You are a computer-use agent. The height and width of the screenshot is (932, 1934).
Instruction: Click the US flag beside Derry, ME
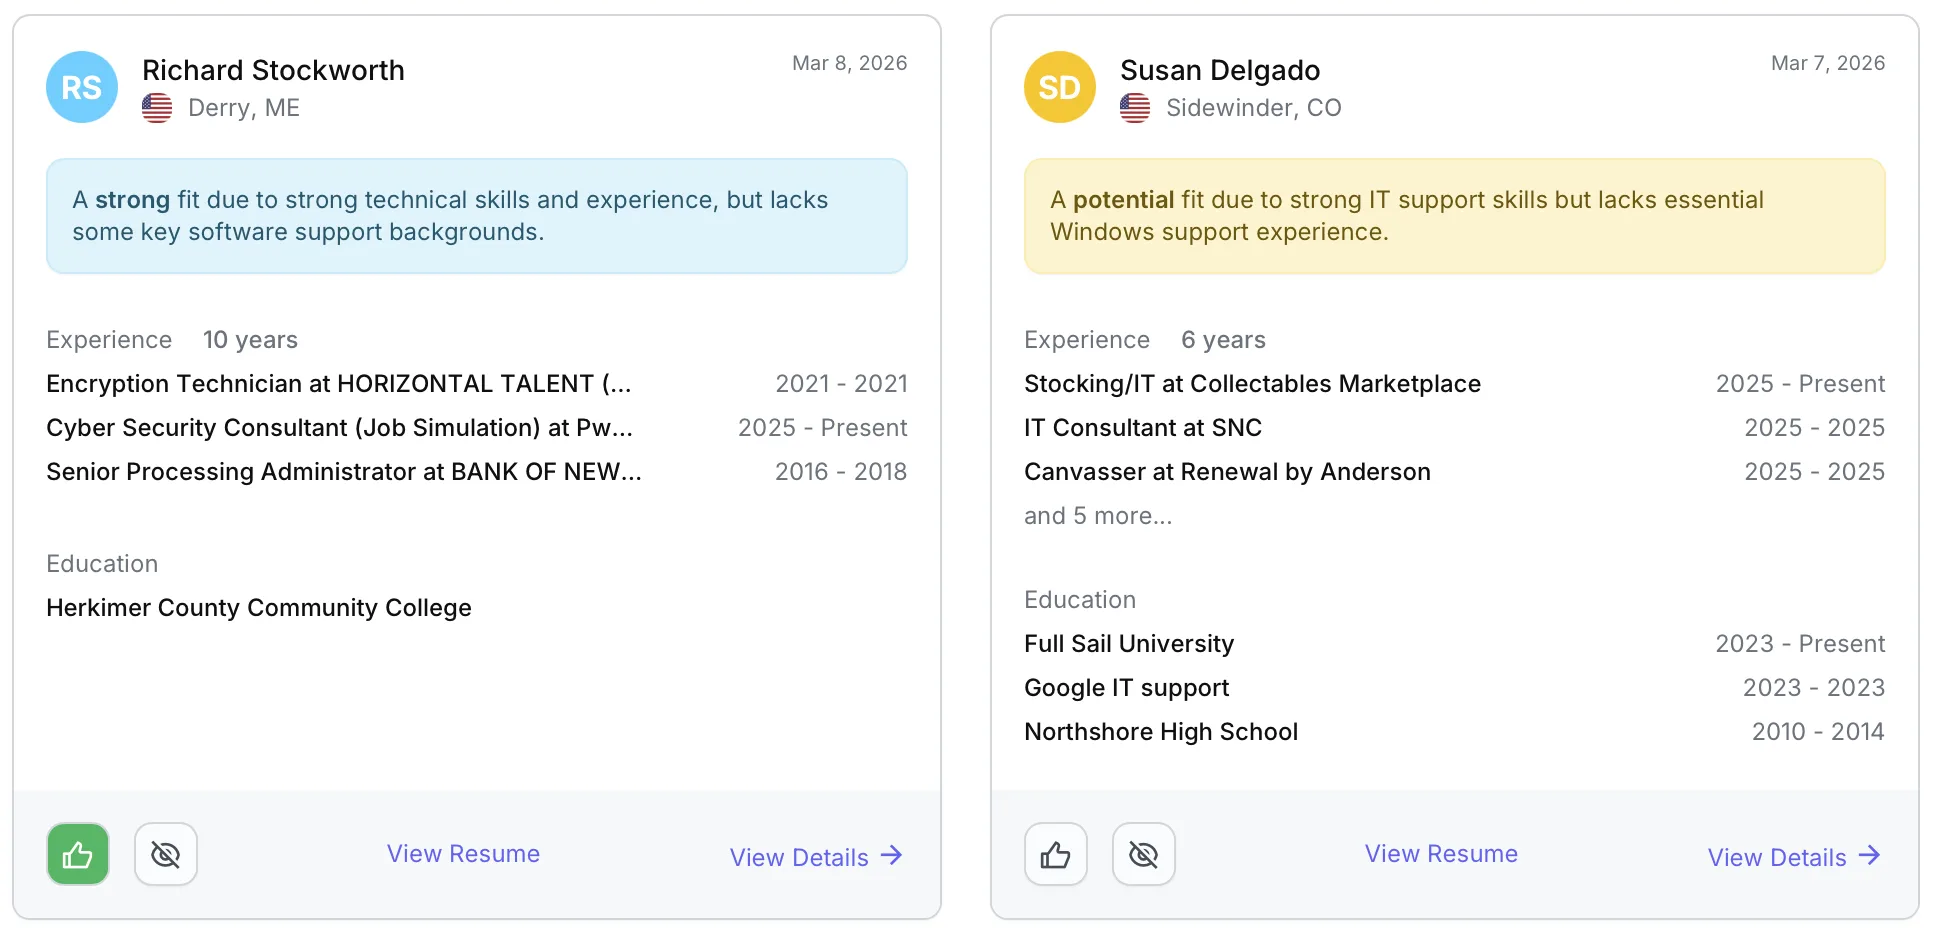(x=157, y=108)
